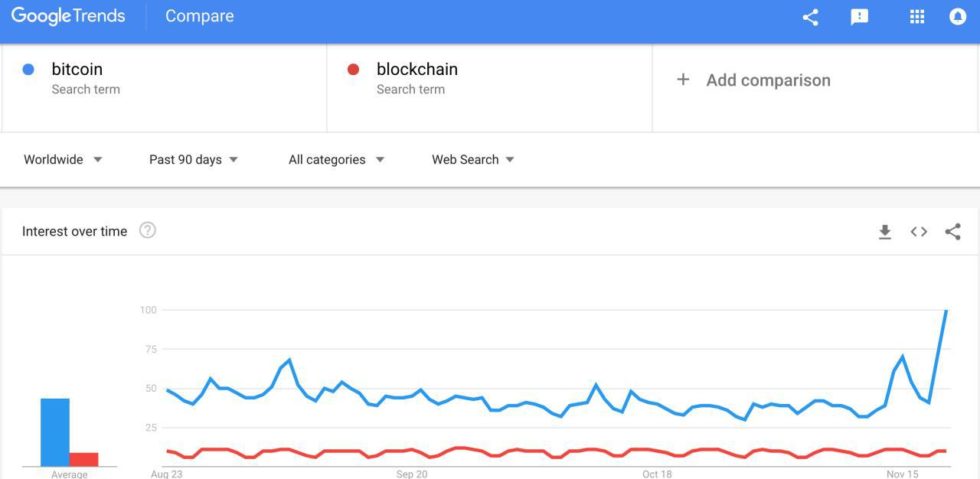Image resolution: width=980 pixels, height=479 pixels.
Task: Expand the Worldwide region dropdown
Action: tap(63, 160)
